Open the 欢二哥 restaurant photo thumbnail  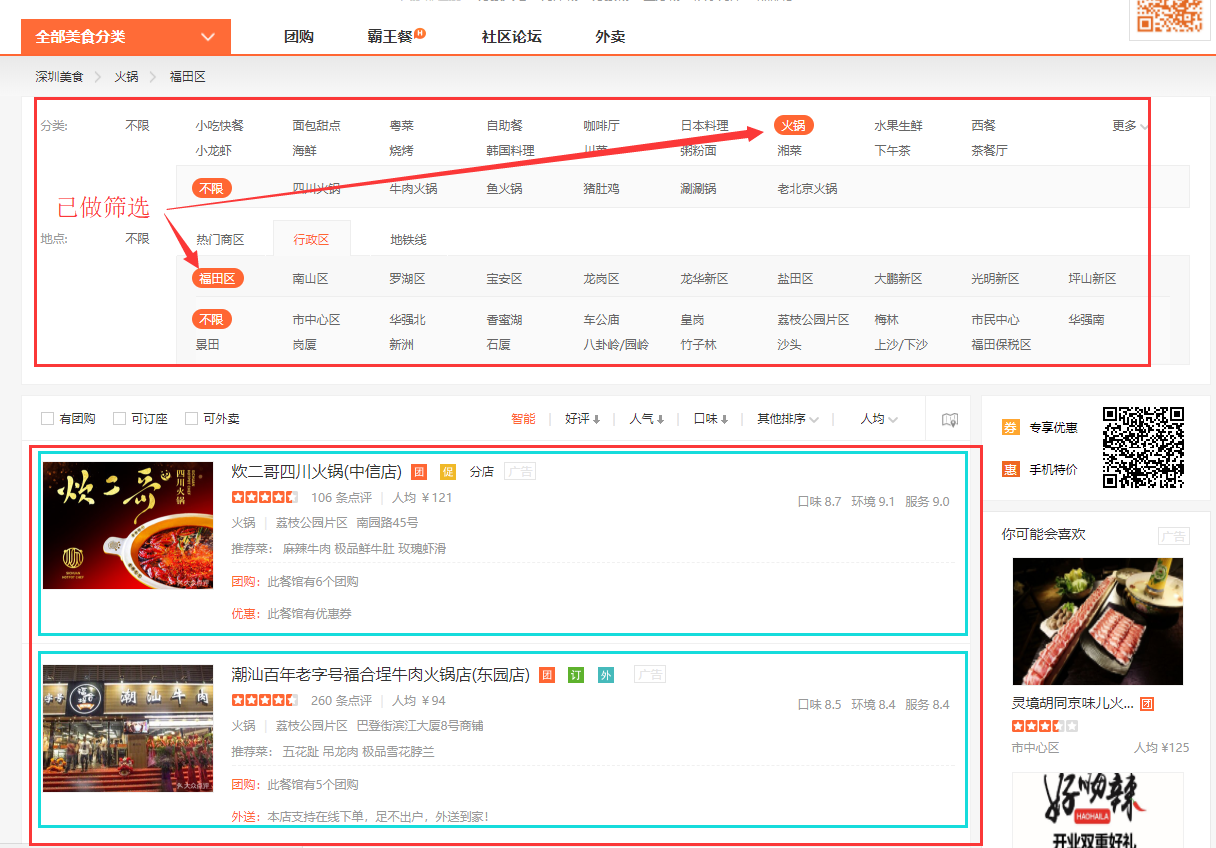(x=128, y=526)
